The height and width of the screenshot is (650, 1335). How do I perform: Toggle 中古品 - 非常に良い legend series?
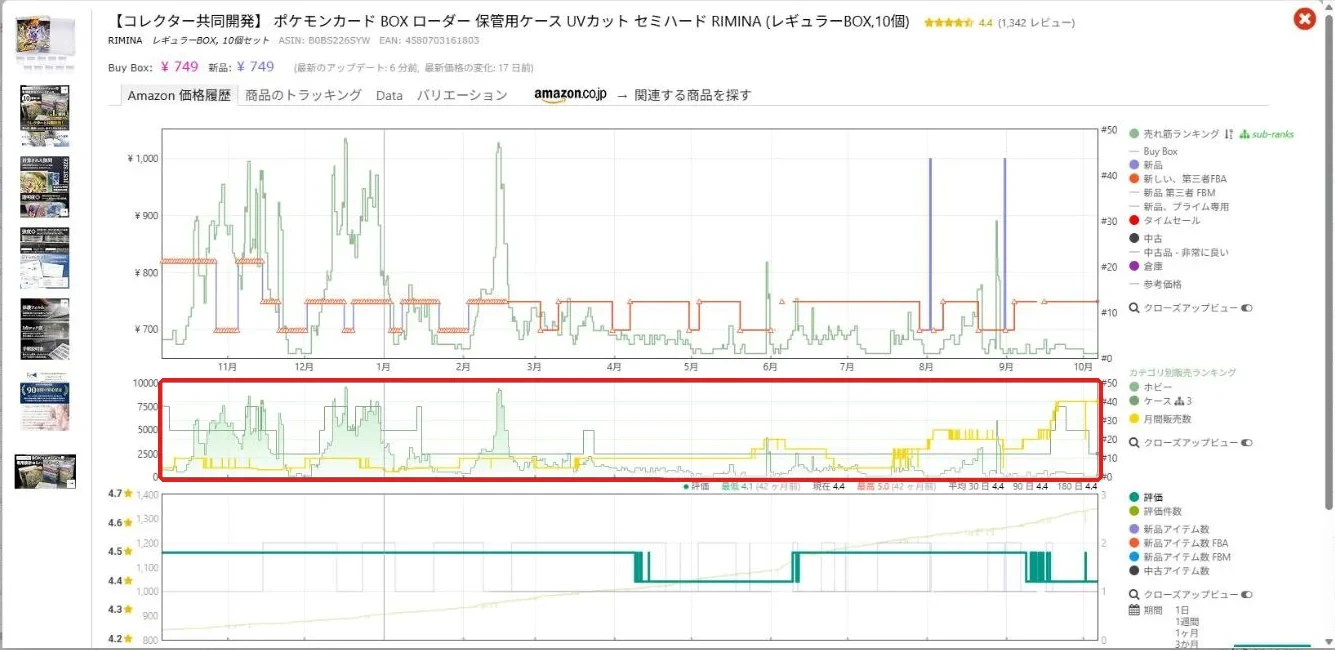coord(1179,253)
